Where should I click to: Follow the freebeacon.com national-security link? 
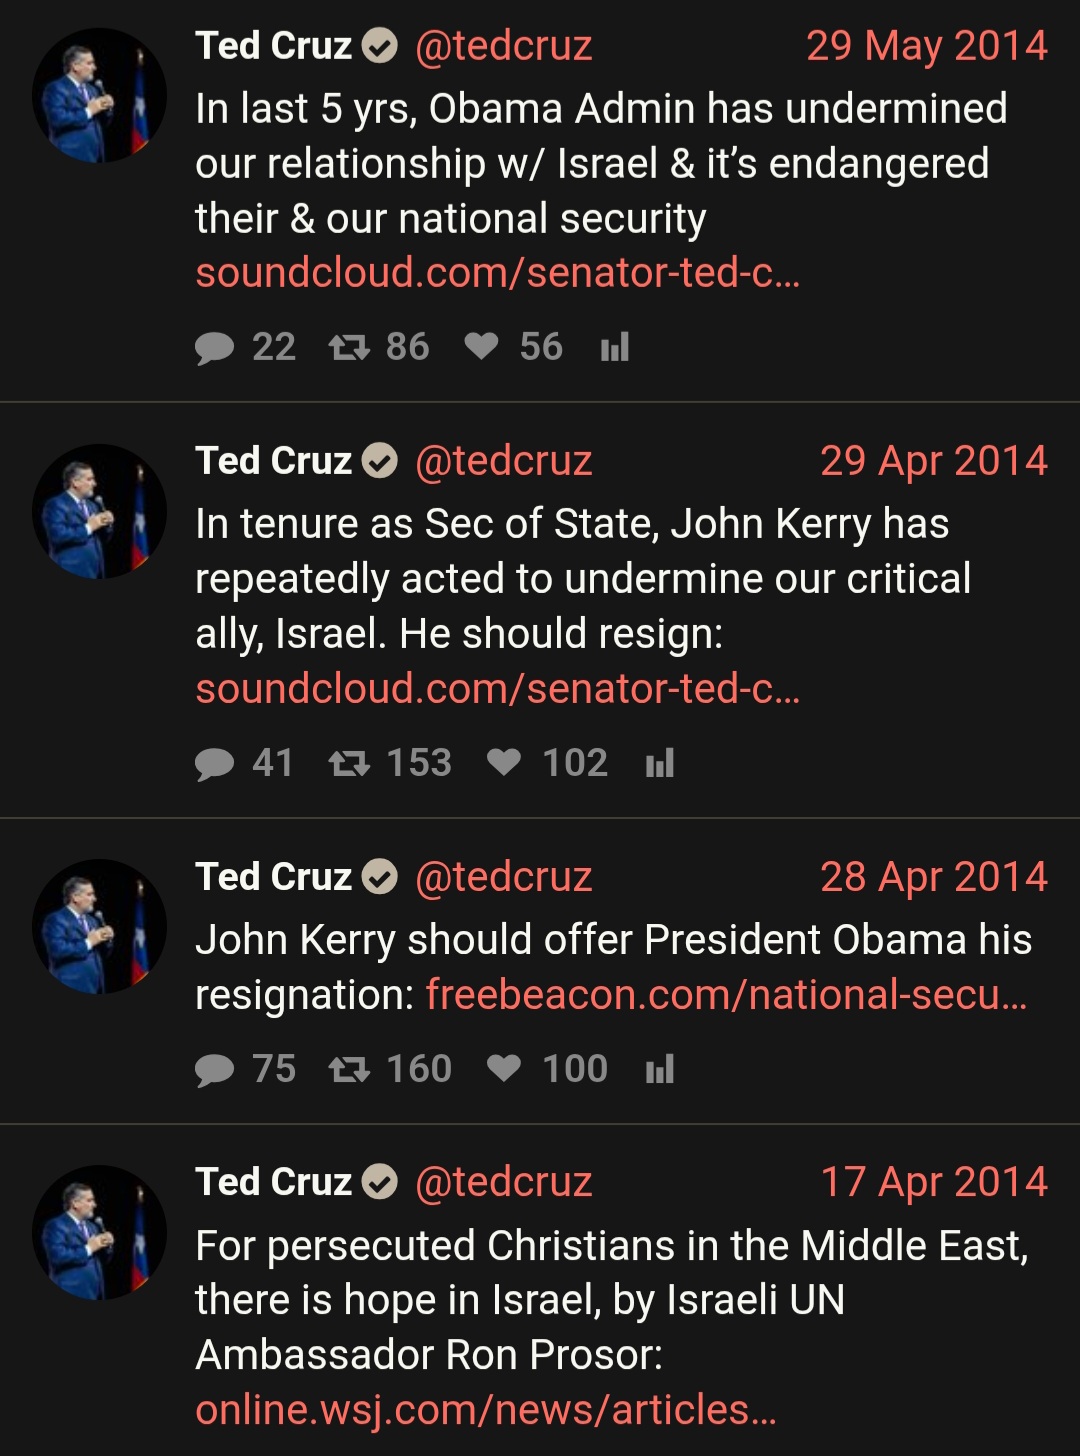pyautogui.click(x=727, y=995)
